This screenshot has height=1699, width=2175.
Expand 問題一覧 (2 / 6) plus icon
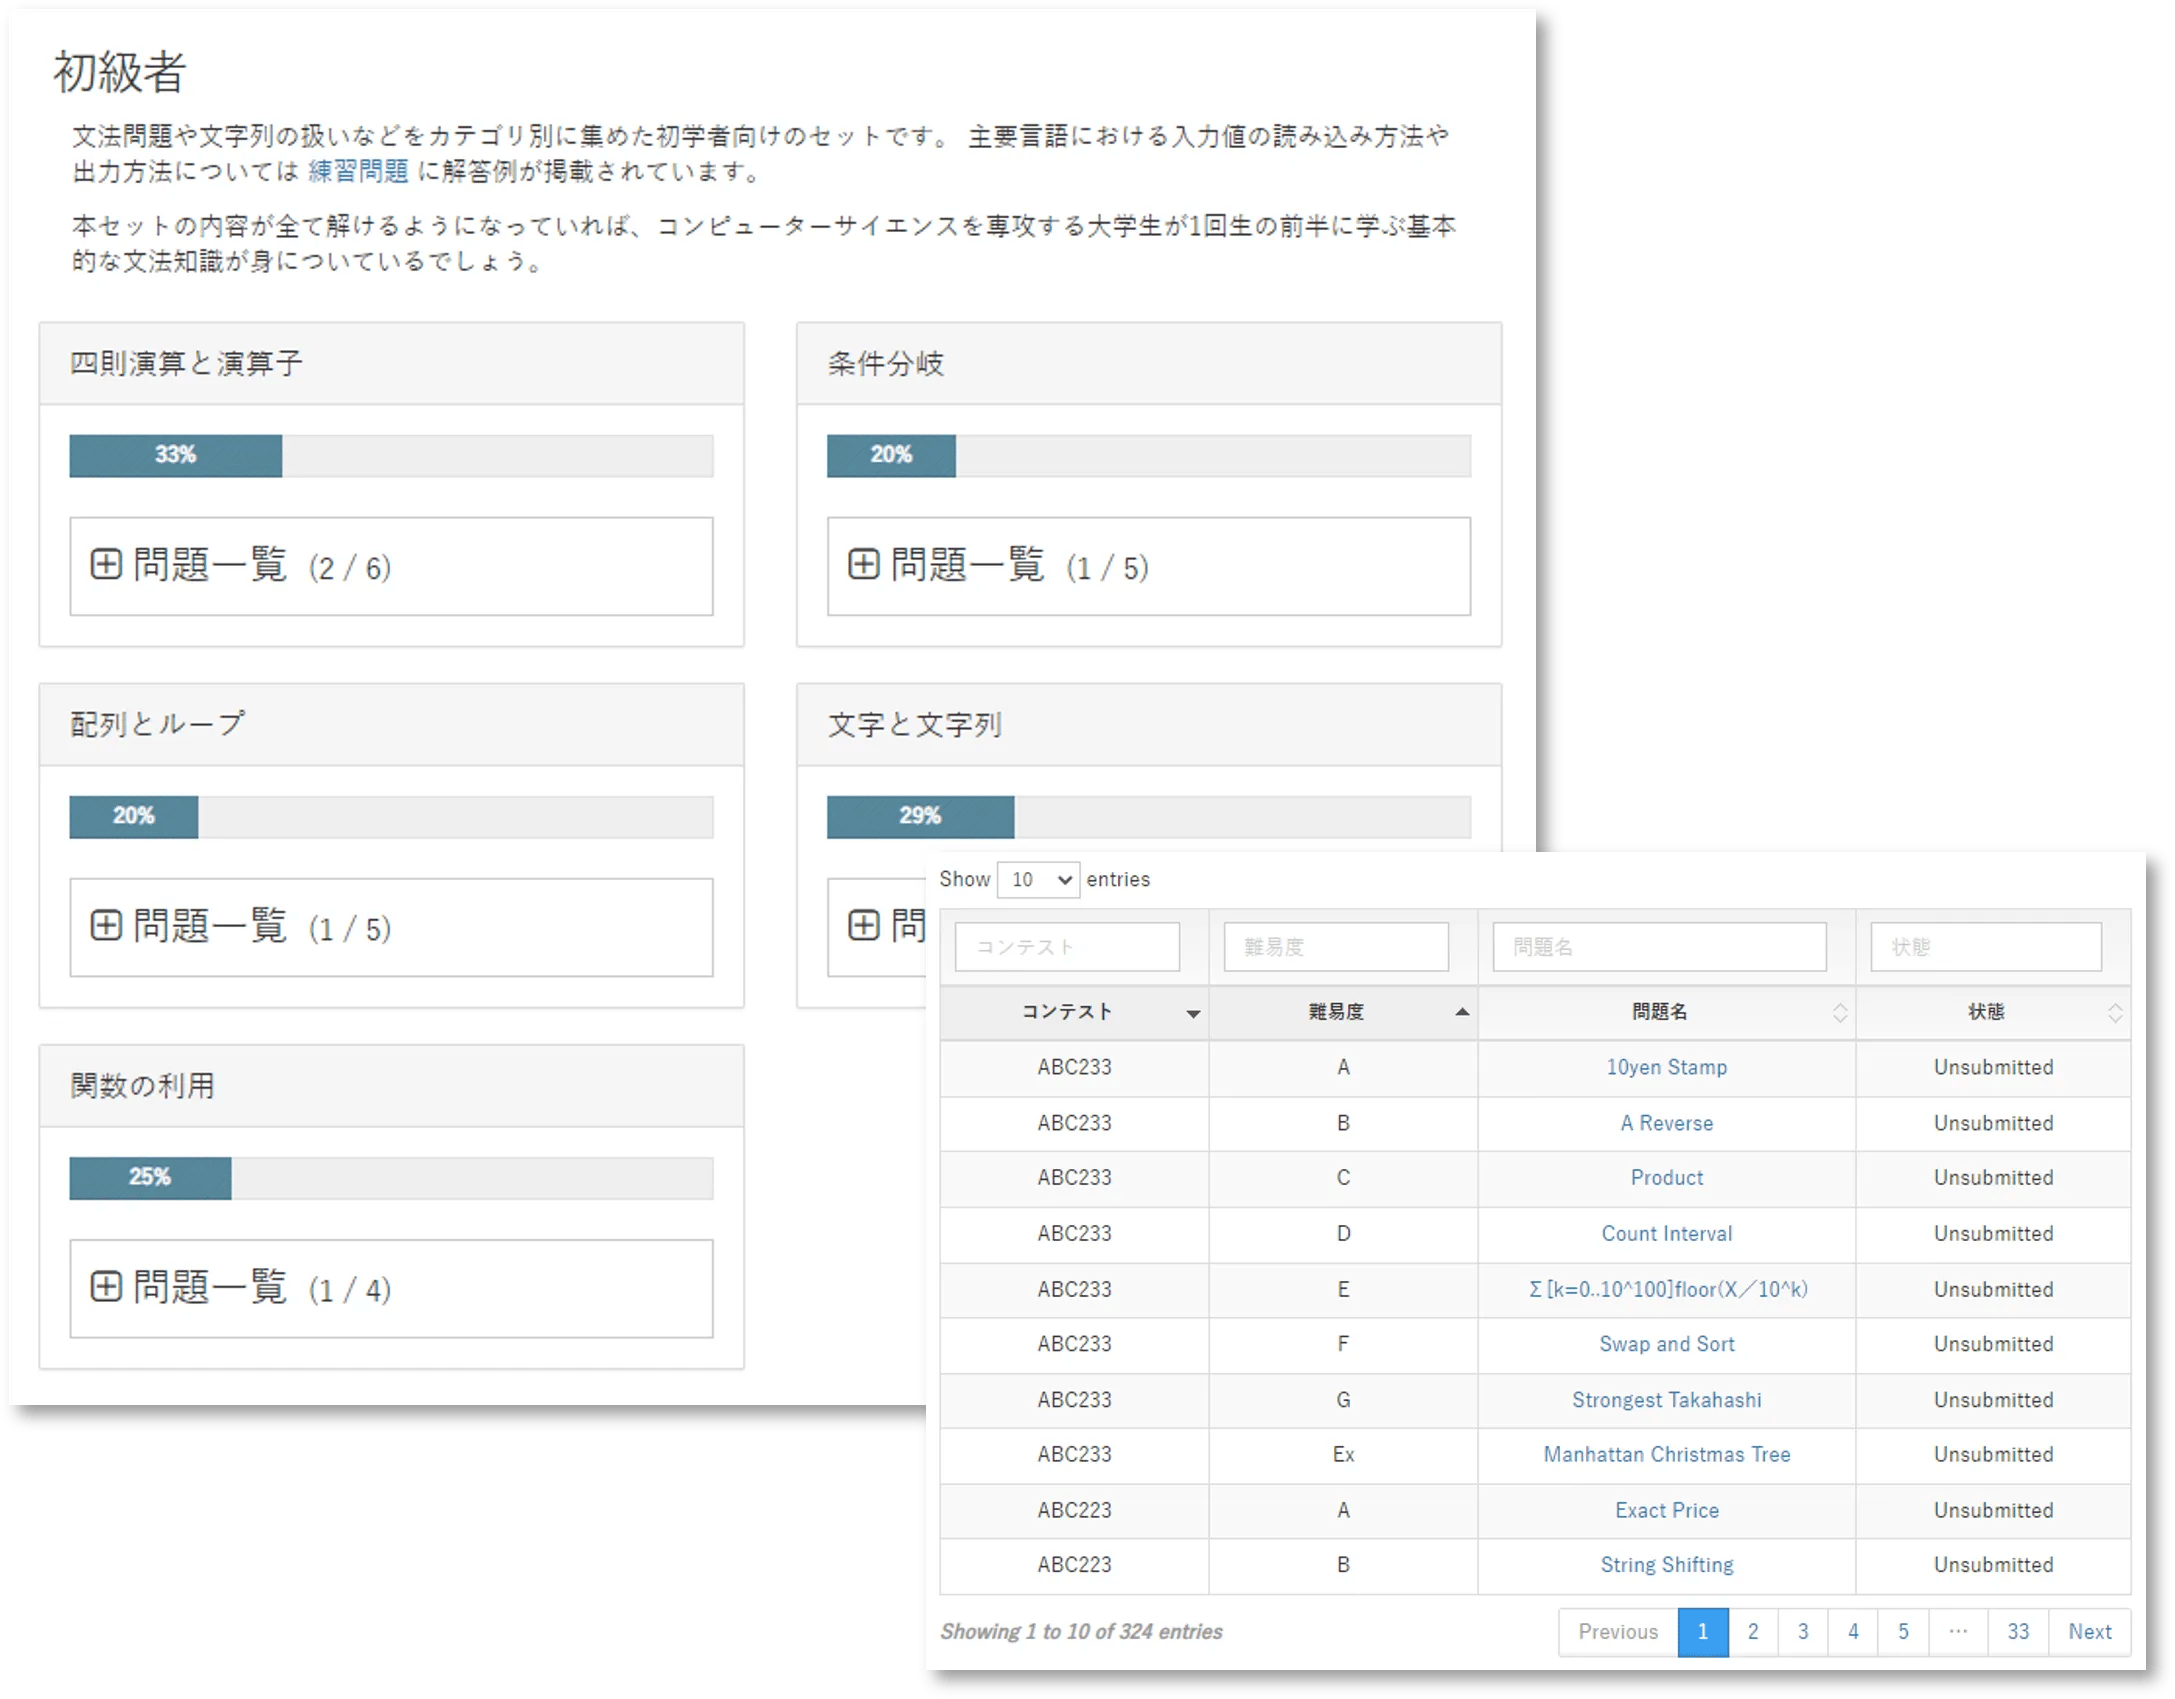[106, 565]
